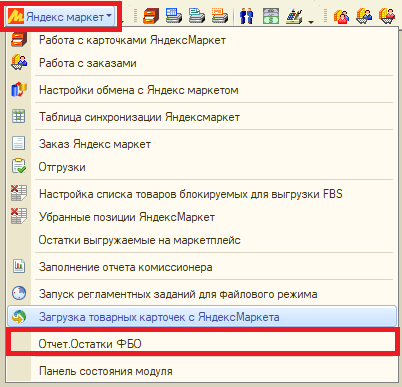Open Настройки обмена с Яндекс маркетом
402x387 pixels.
click(x=202, y=90)
